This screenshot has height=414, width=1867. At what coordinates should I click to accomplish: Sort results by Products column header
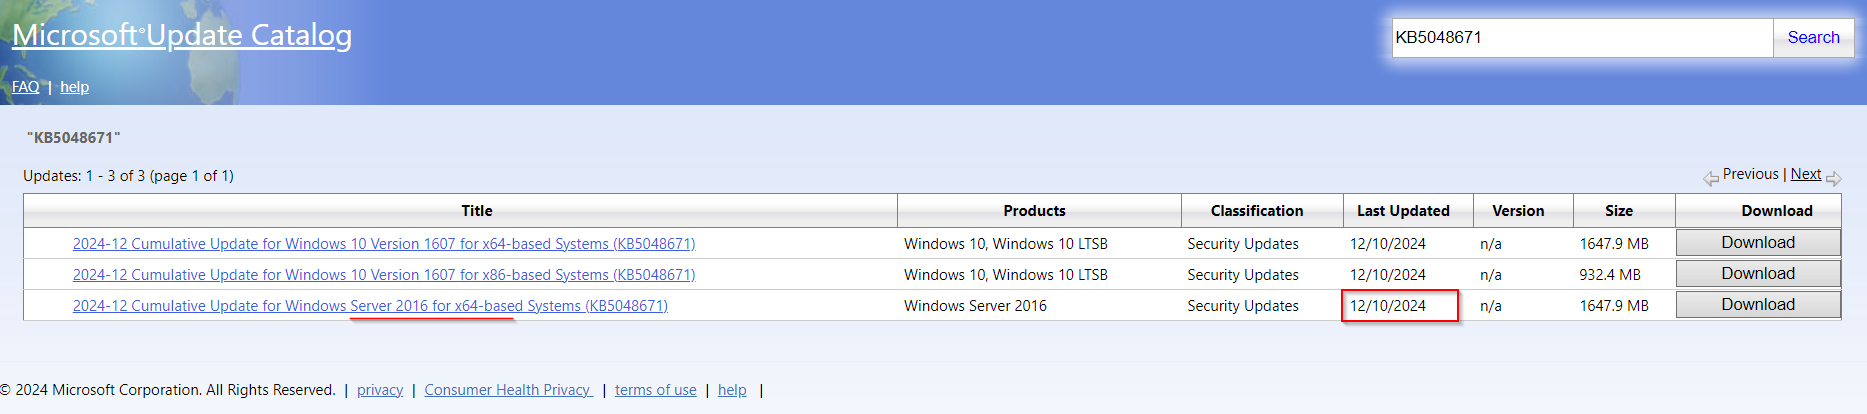click(1035, 211)
